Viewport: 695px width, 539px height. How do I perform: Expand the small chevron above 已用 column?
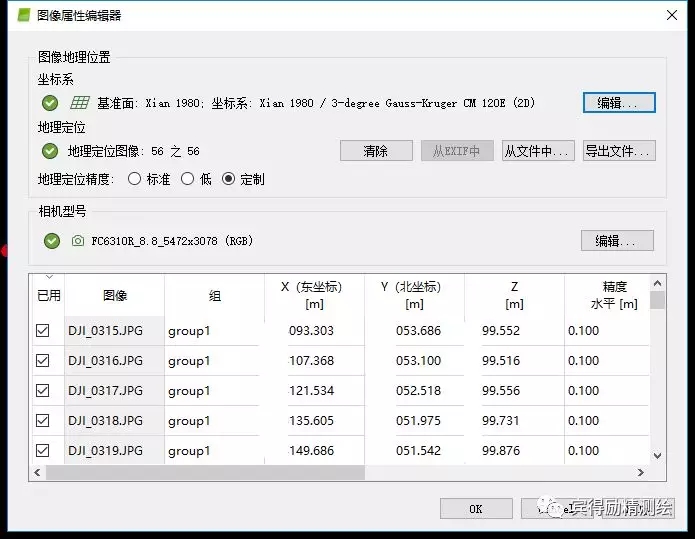[x=47, y=277]
